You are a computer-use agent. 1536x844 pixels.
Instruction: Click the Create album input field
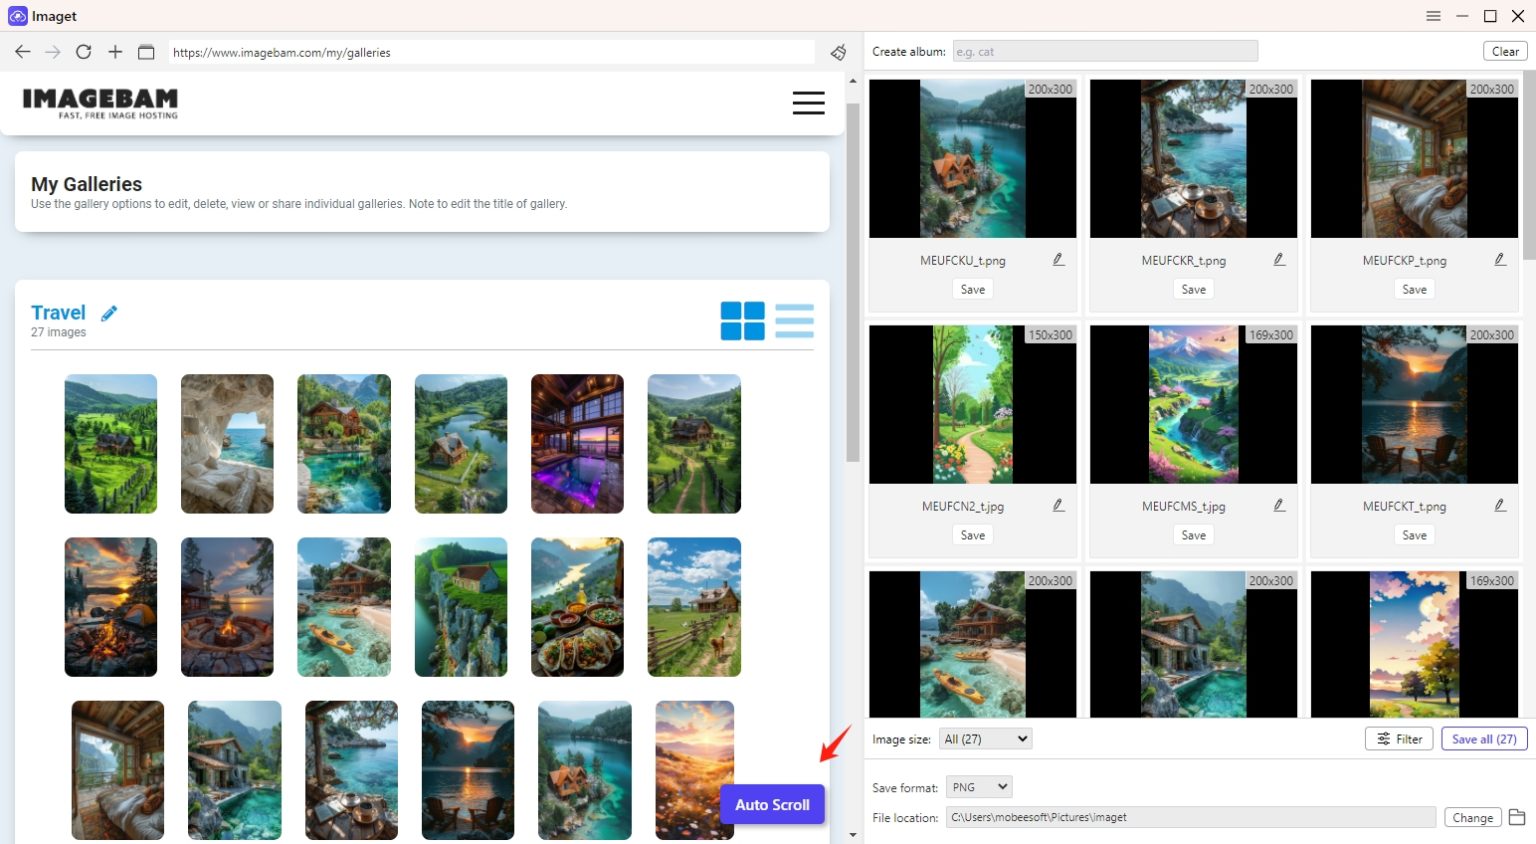click(x=1104, y=50)
